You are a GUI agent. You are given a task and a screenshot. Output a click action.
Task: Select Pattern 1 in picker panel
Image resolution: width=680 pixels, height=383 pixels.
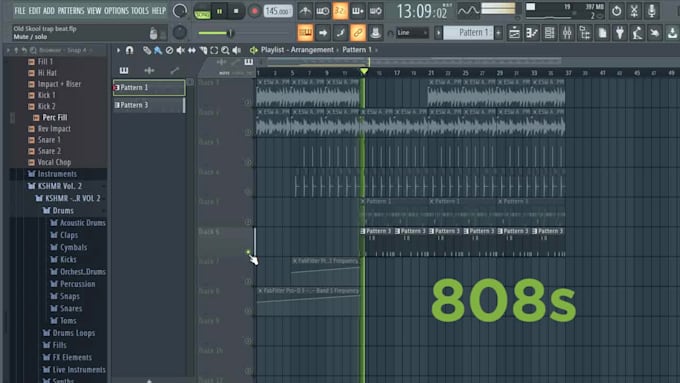(x=149, y=88)
